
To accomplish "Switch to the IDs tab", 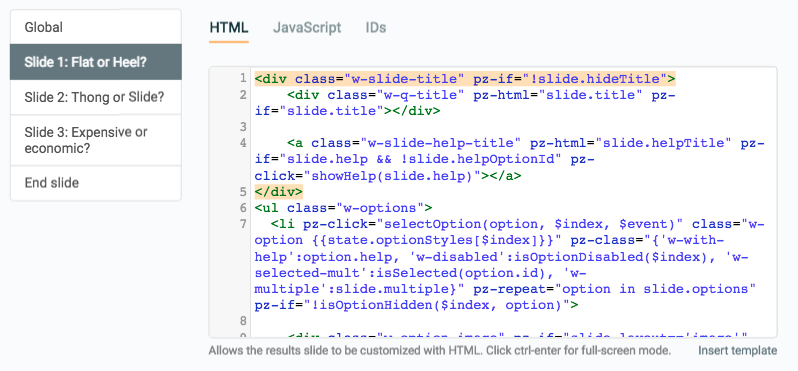I will point(376,27).
